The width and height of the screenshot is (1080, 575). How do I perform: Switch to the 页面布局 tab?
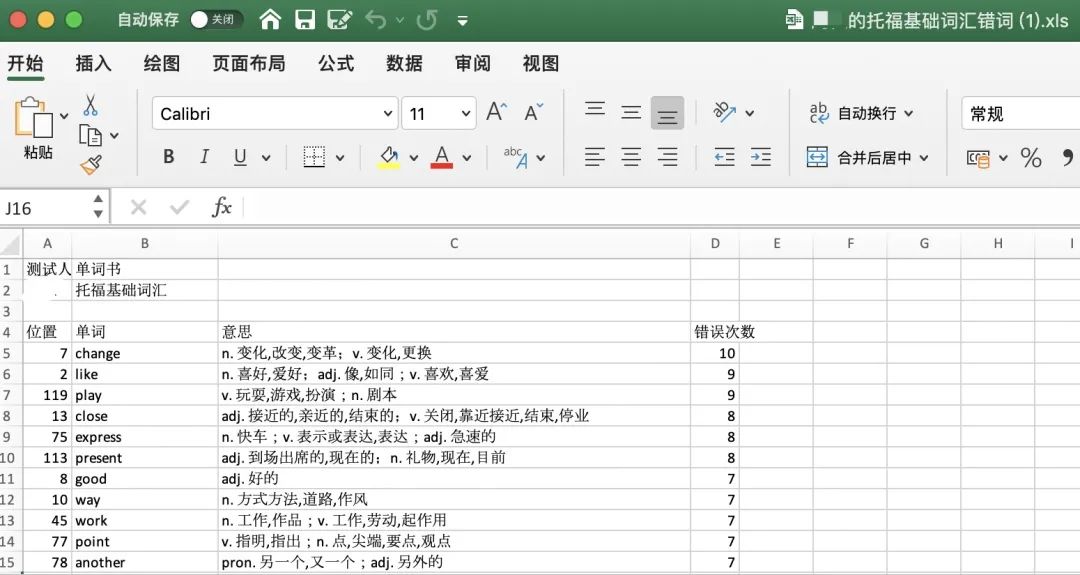click(x=249, y=63)
